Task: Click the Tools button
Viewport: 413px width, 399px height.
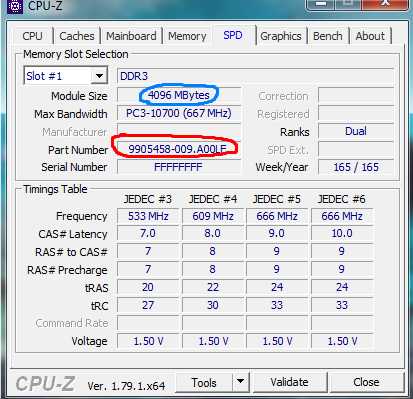Action: [x=204, y=382]
